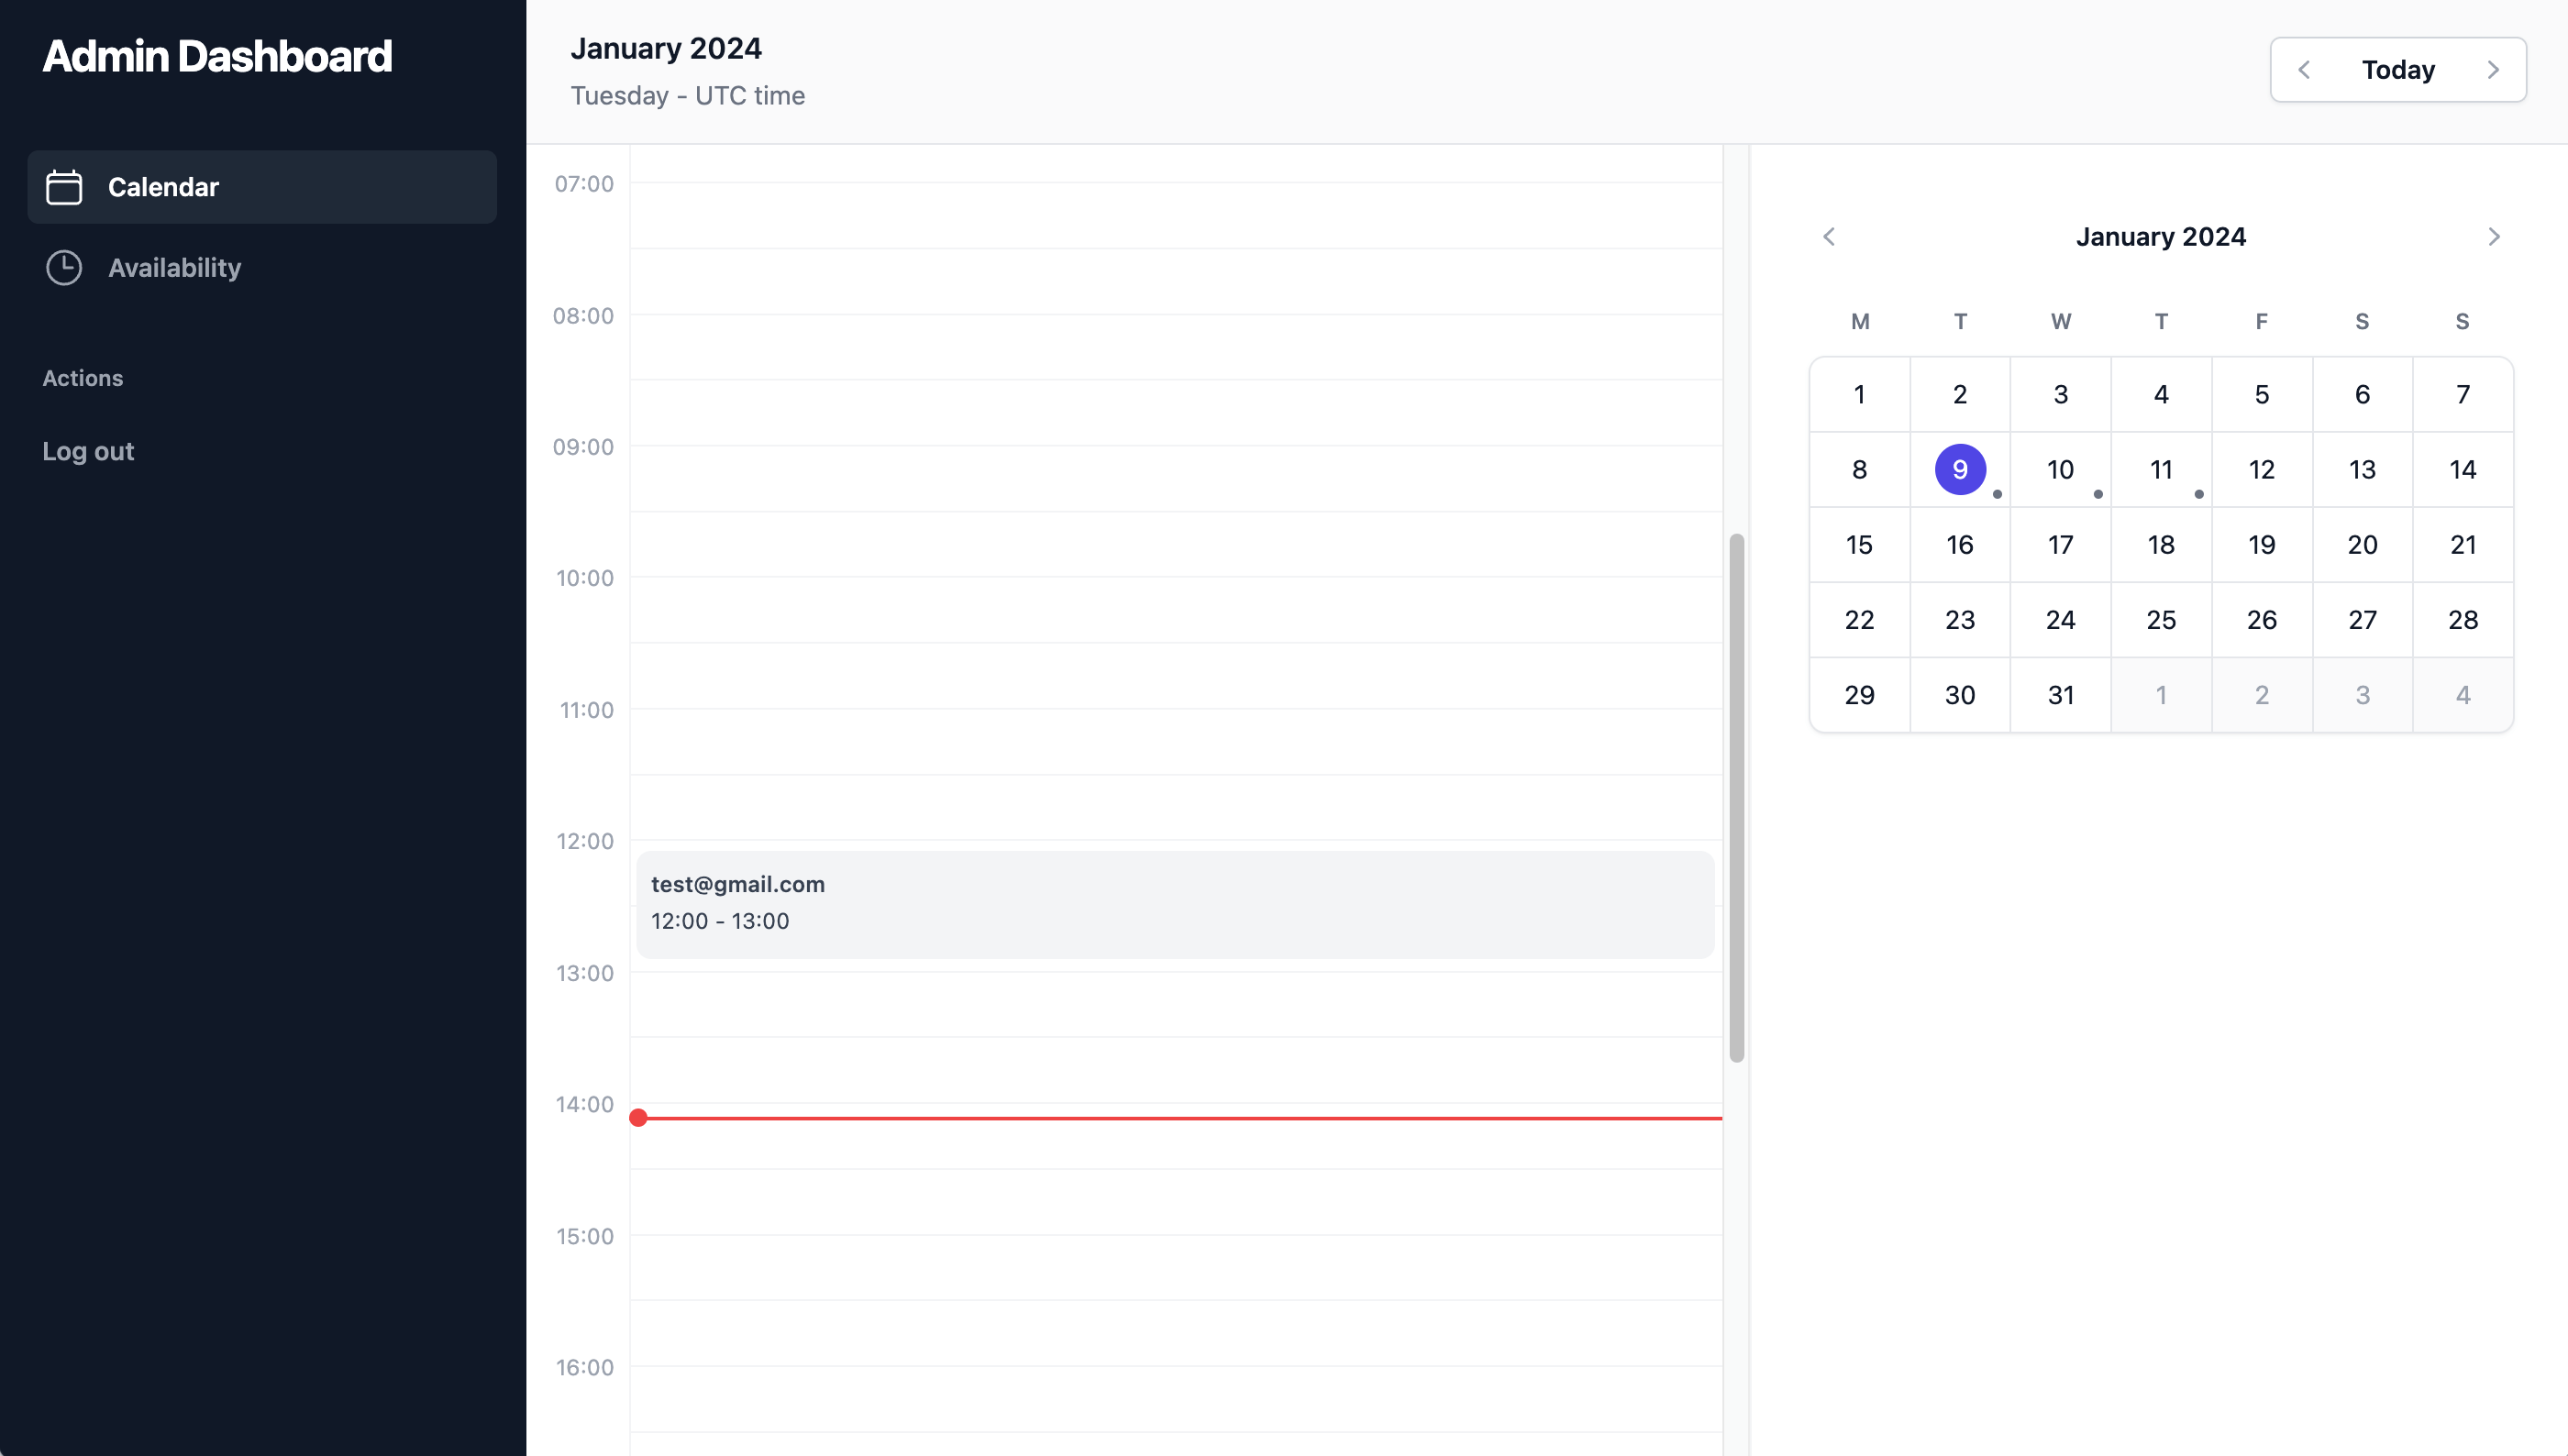Image resolution: width=2568 pixels, height=1456 pixels.
Task: Show the next month in the mini calendar
Action: pyautogui.click(x=2493, y=237)
